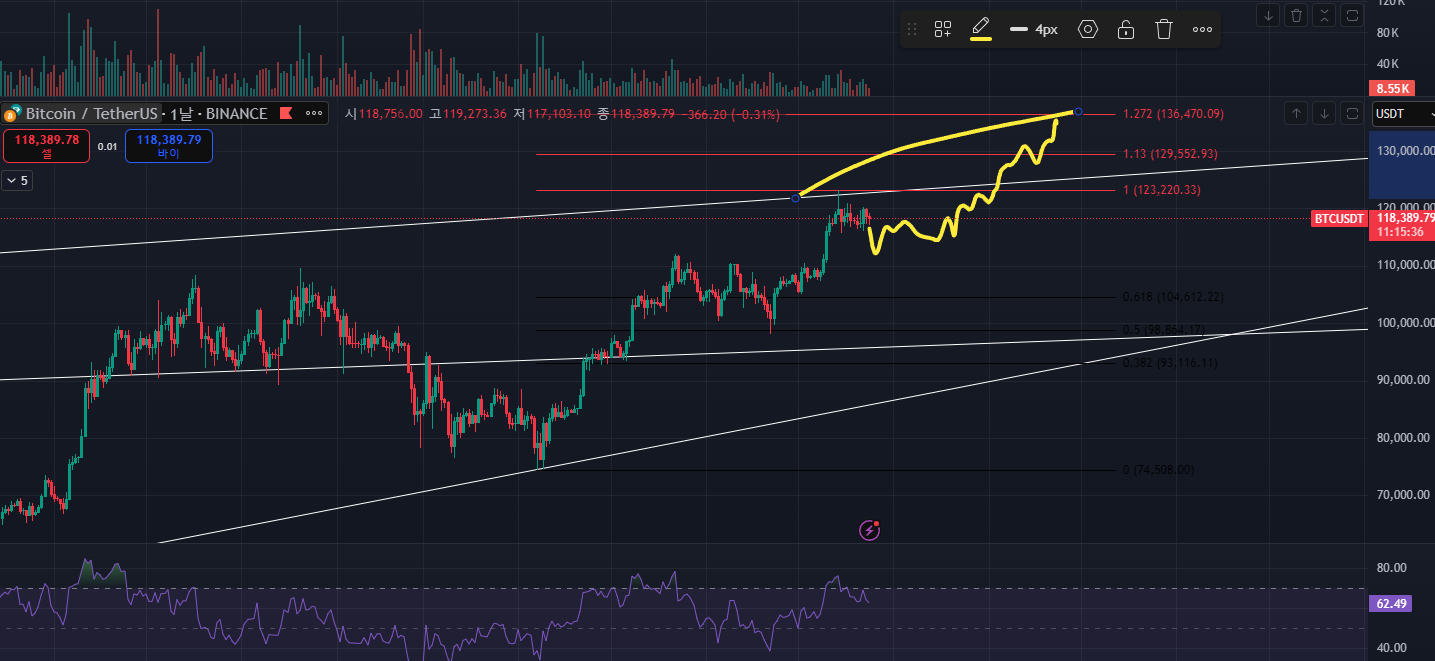Viewport: 1435px width, 661px height.
Task: Click the 130,000.00 price scale label
Action: pyautogui.click(x=1405, y=151)
